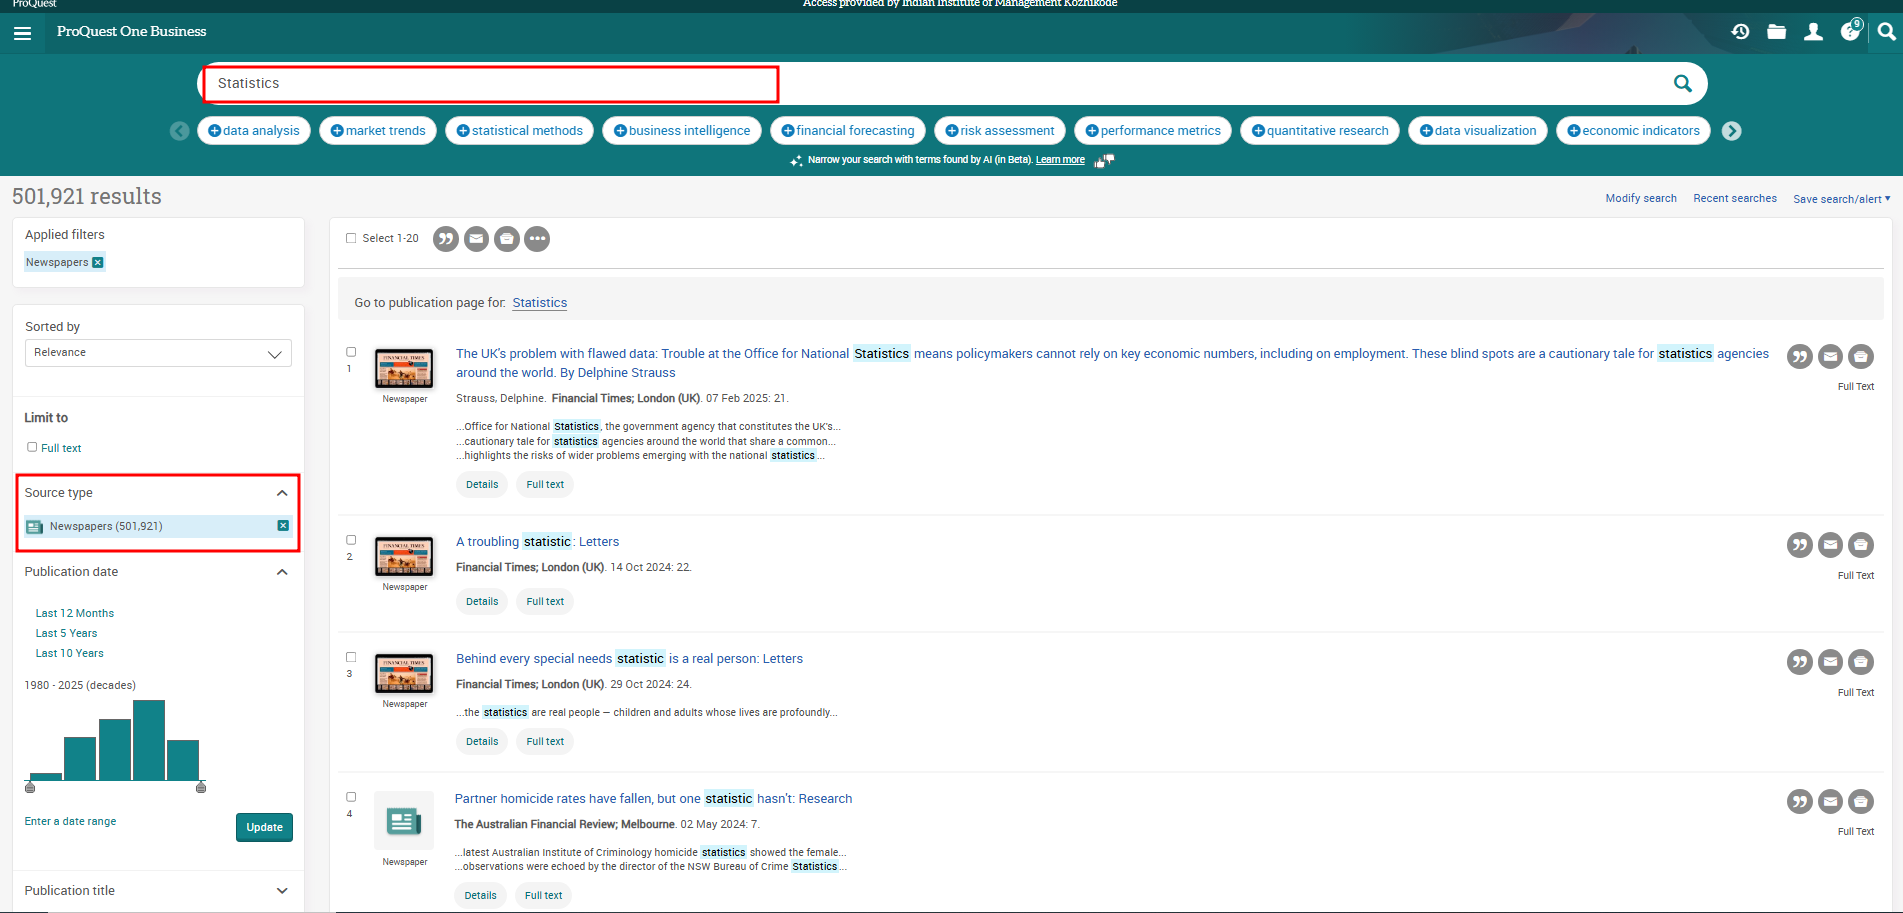This screenshot has width=1903, height=913.
Task: Click the Statistics search input field
Action: 490,84
